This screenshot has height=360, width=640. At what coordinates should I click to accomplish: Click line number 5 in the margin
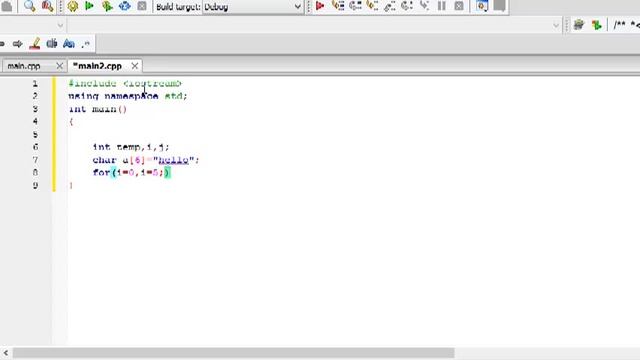[35, 134]
